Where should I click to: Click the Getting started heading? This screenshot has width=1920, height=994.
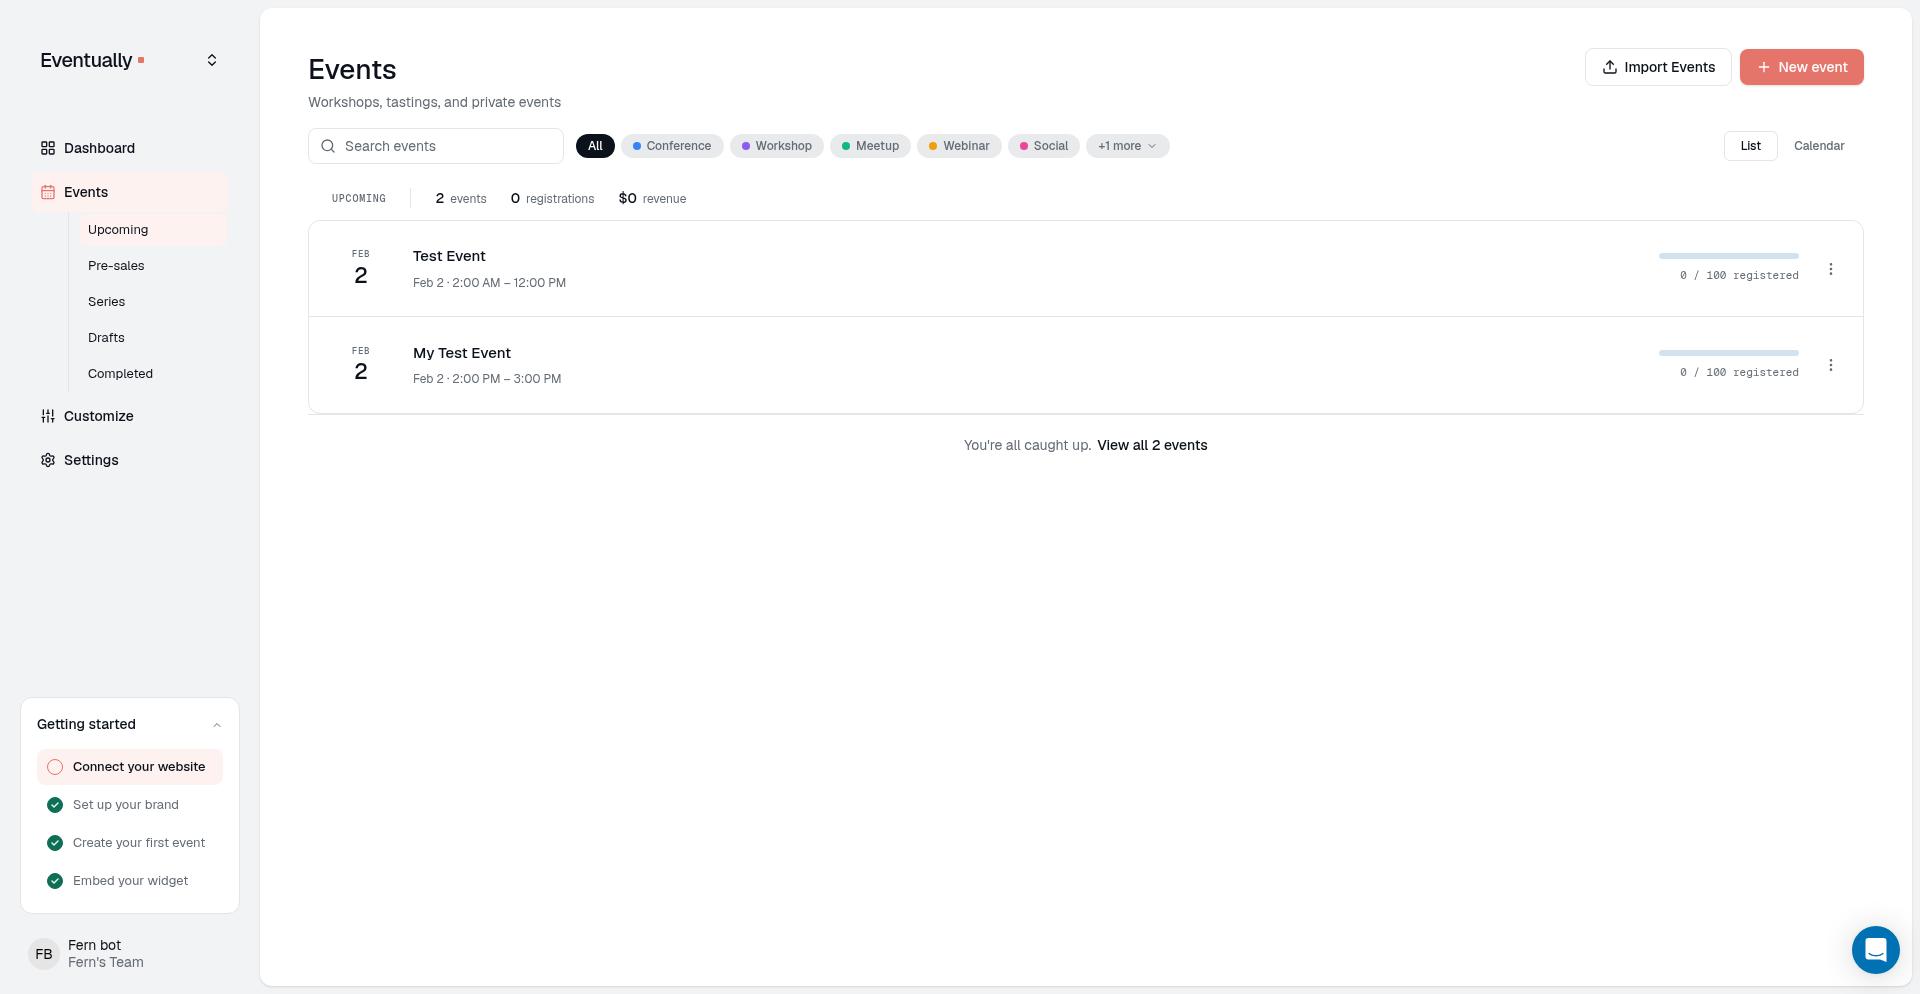pyautogui.click(x=86, y=725)
